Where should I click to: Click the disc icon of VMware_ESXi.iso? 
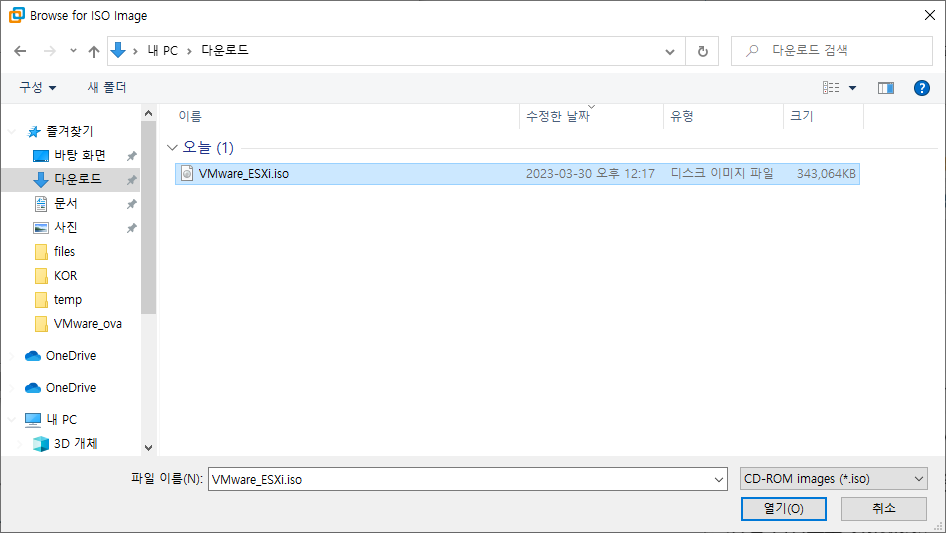187,174
